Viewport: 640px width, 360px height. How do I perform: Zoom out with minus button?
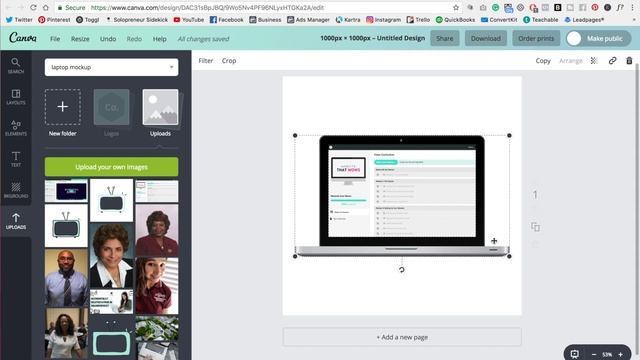(594, 354)
